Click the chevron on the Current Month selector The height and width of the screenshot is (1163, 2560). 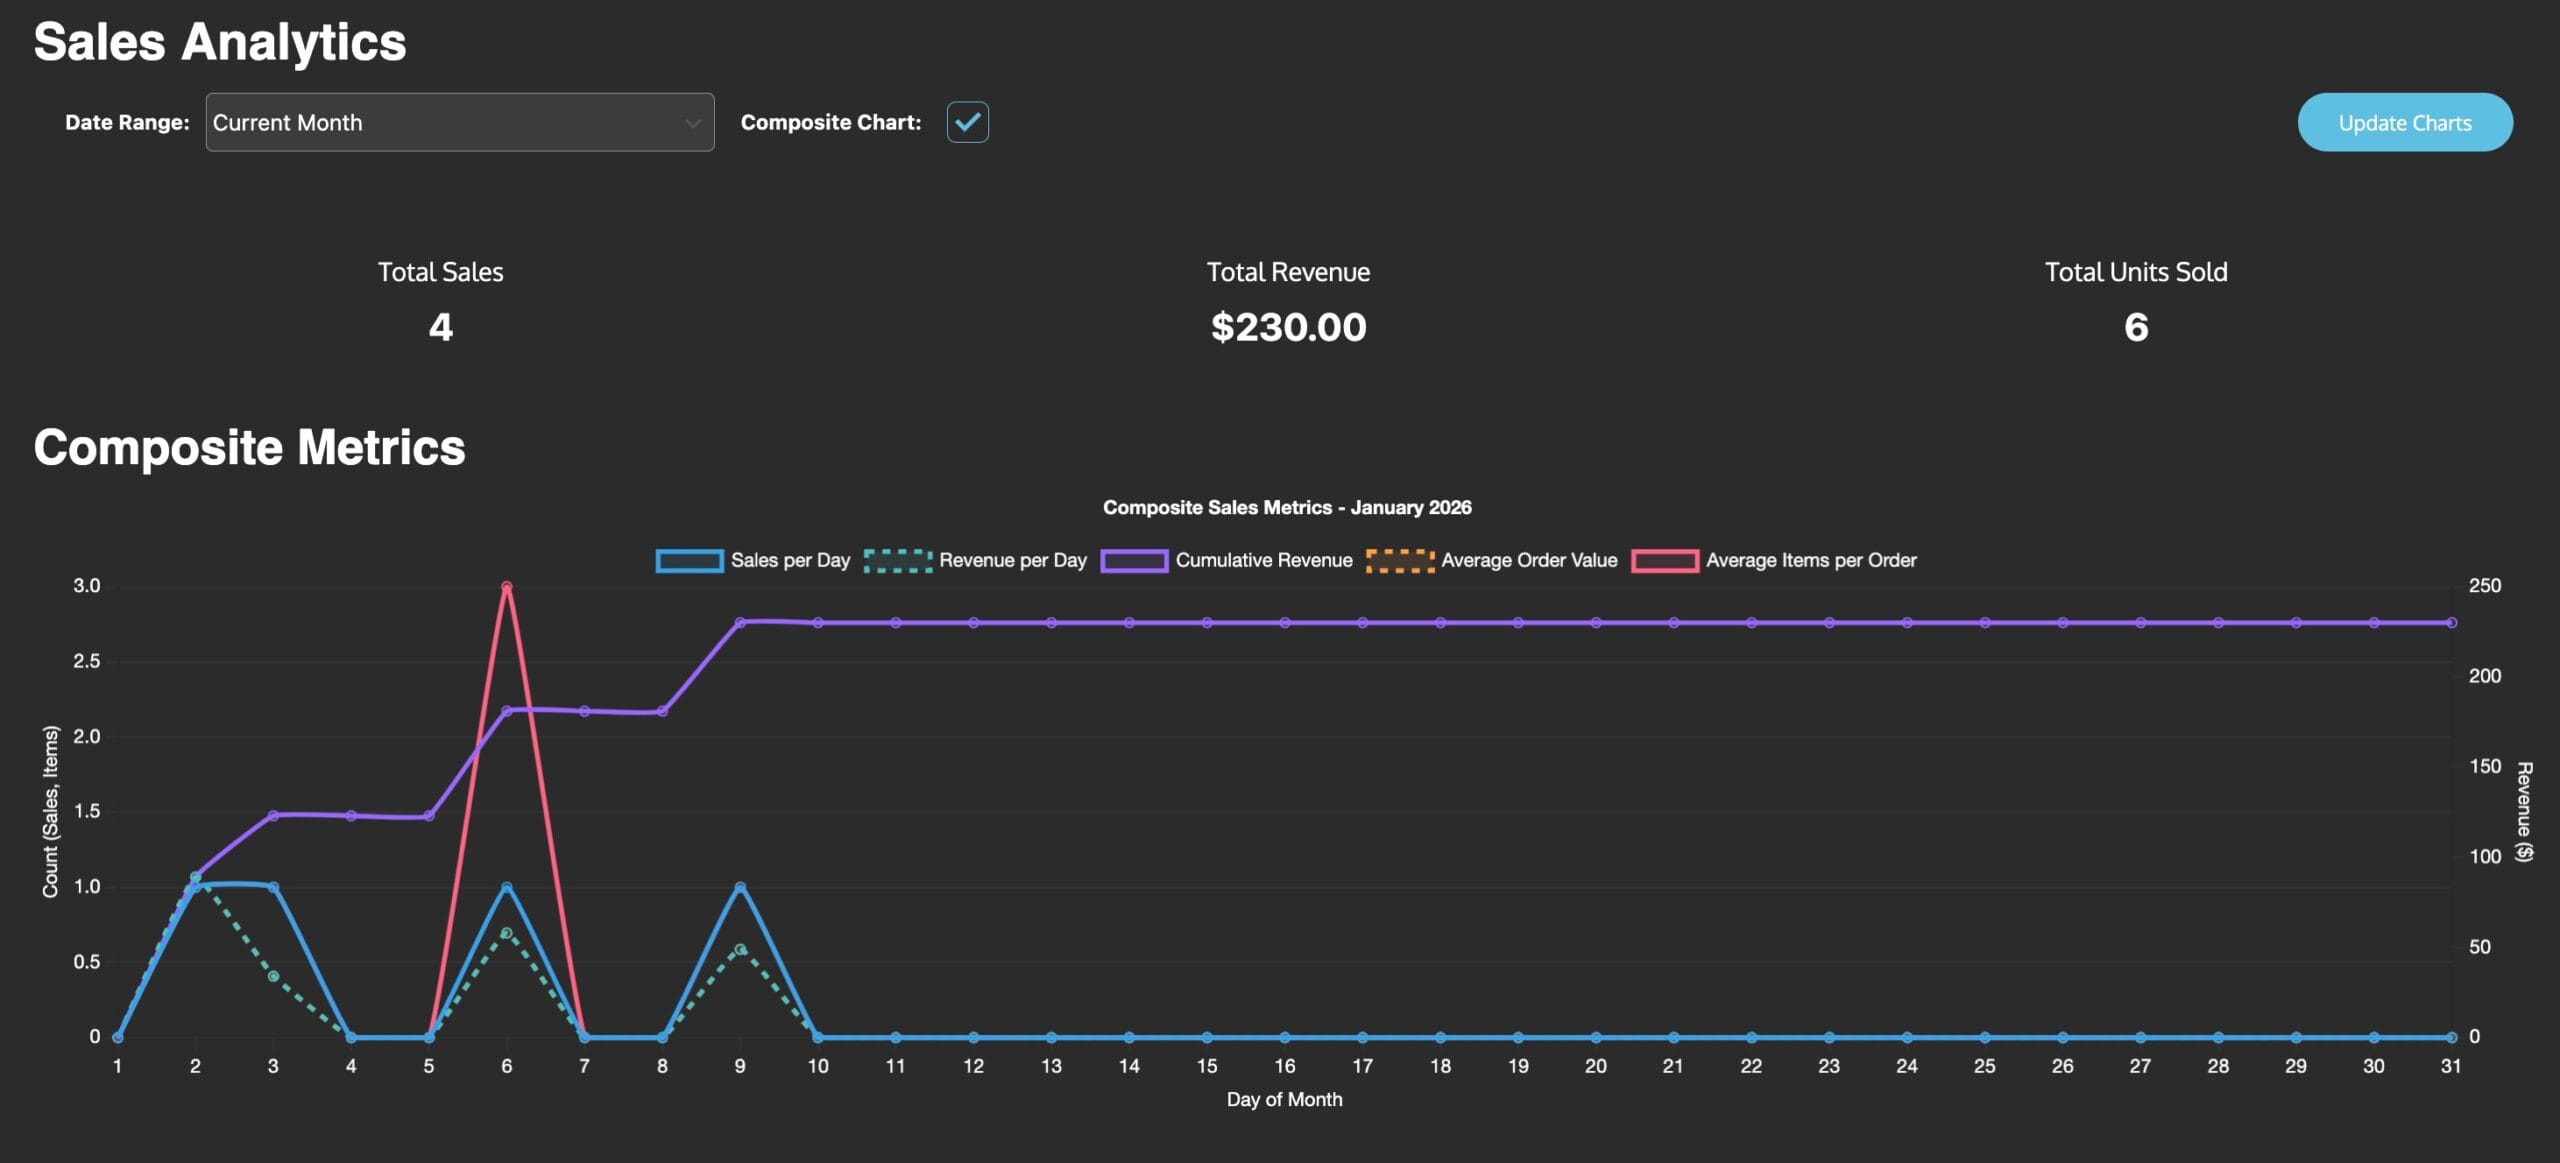pyautogui.click(x=692, y=122)
